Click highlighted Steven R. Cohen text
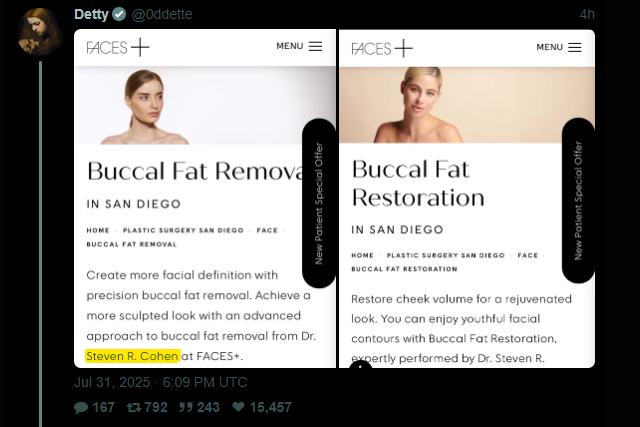This screenshot has height=427, width=640. pyautogui.click(x=132, y=356)
